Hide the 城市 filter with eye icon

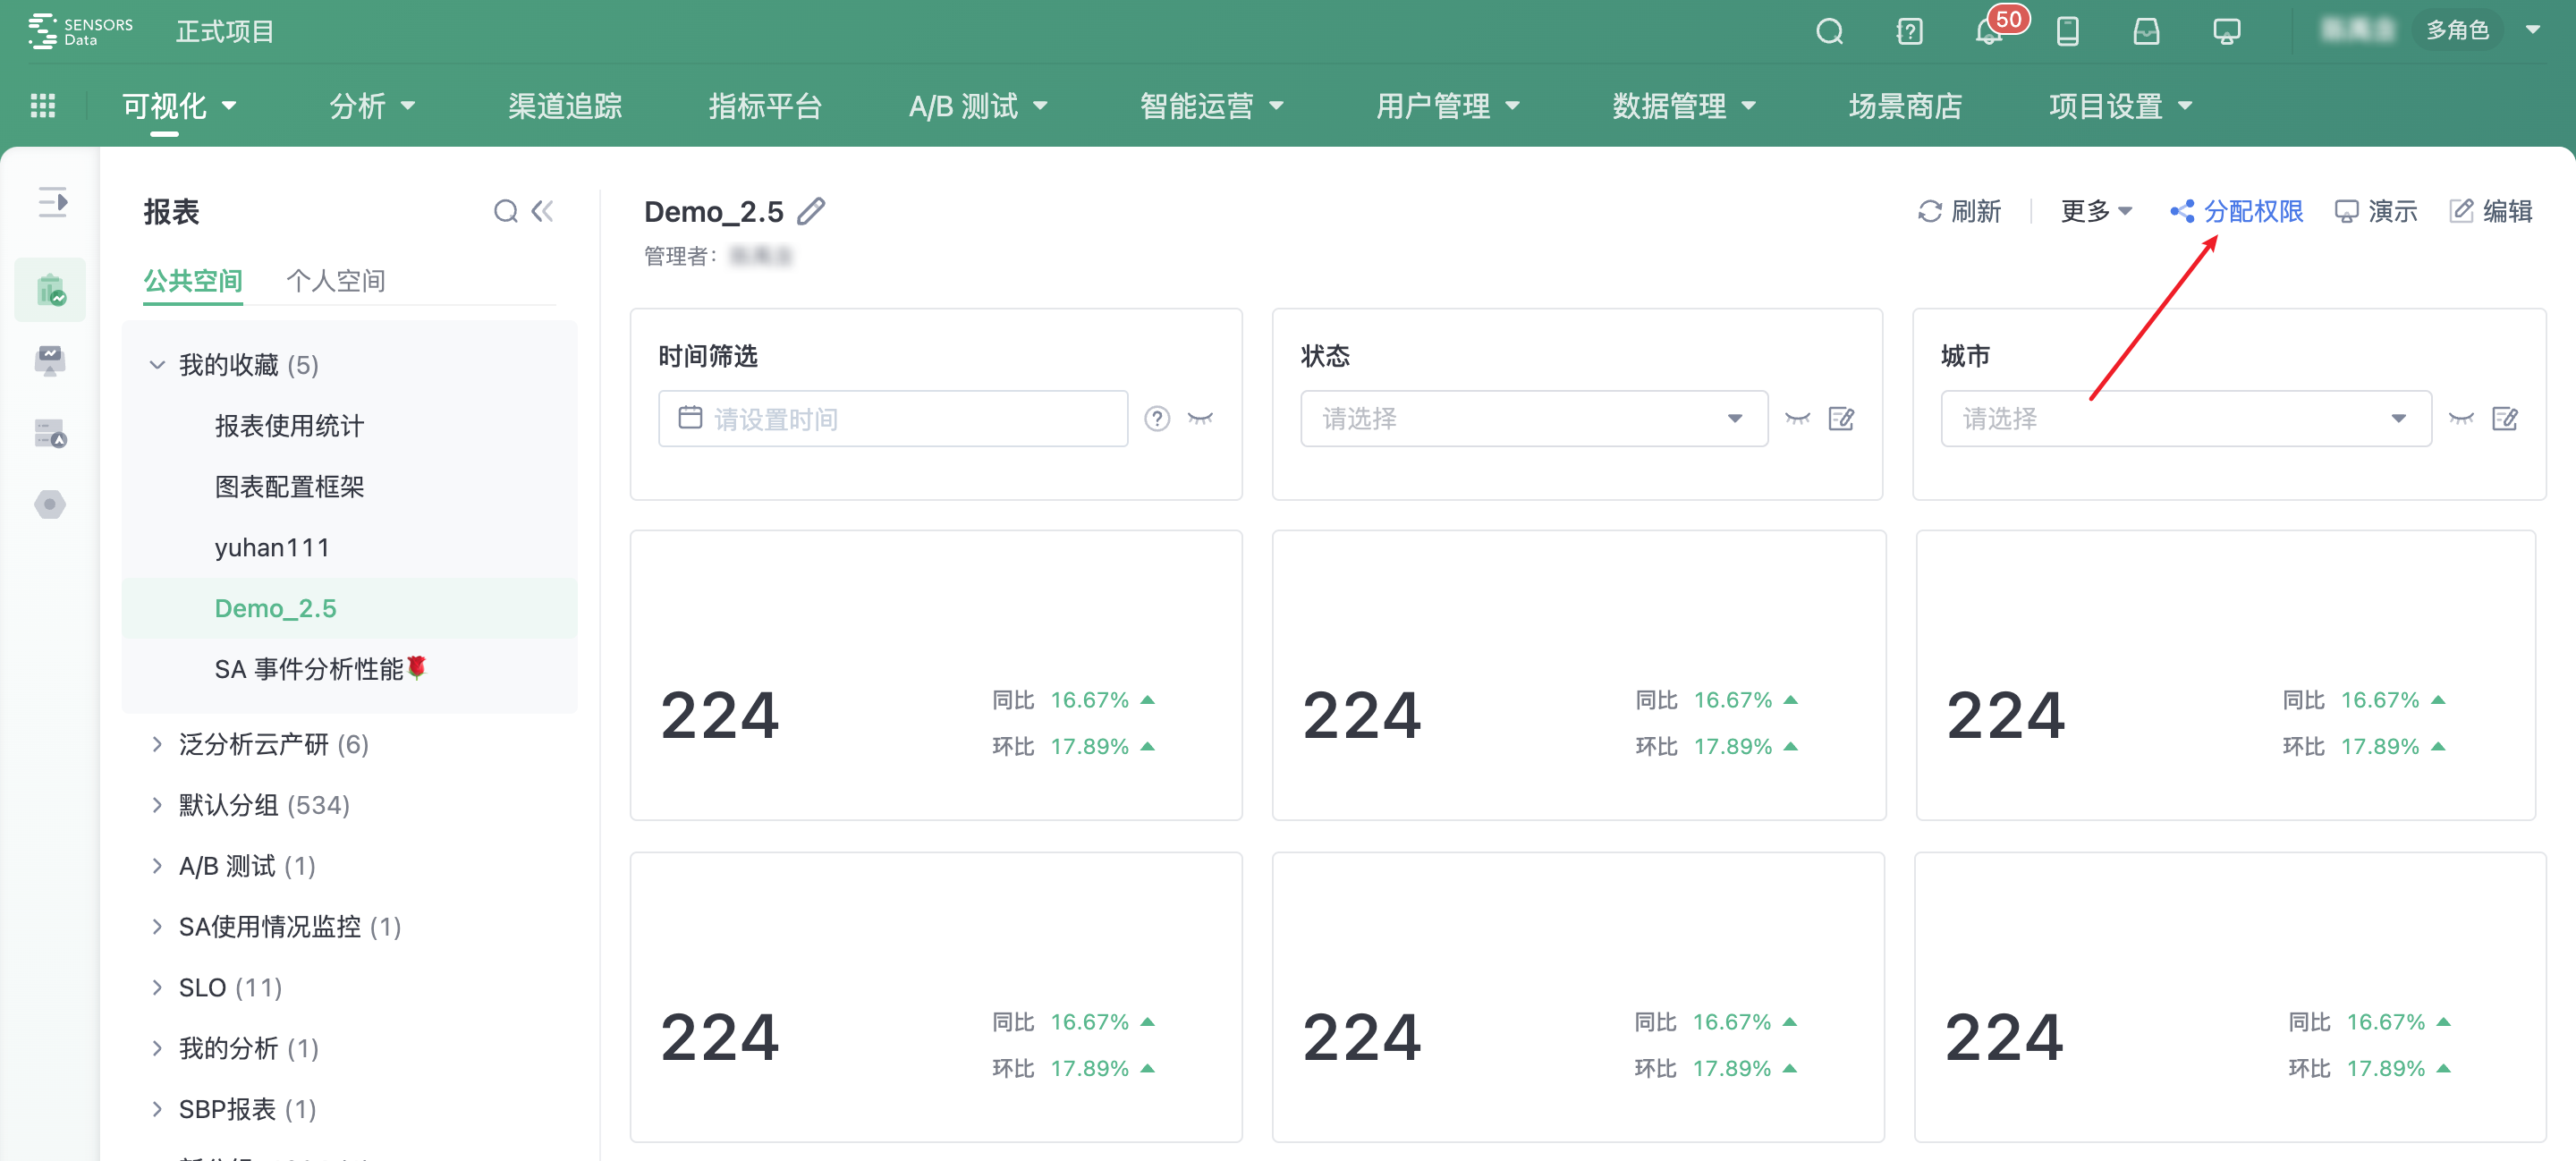point(2461,418)
